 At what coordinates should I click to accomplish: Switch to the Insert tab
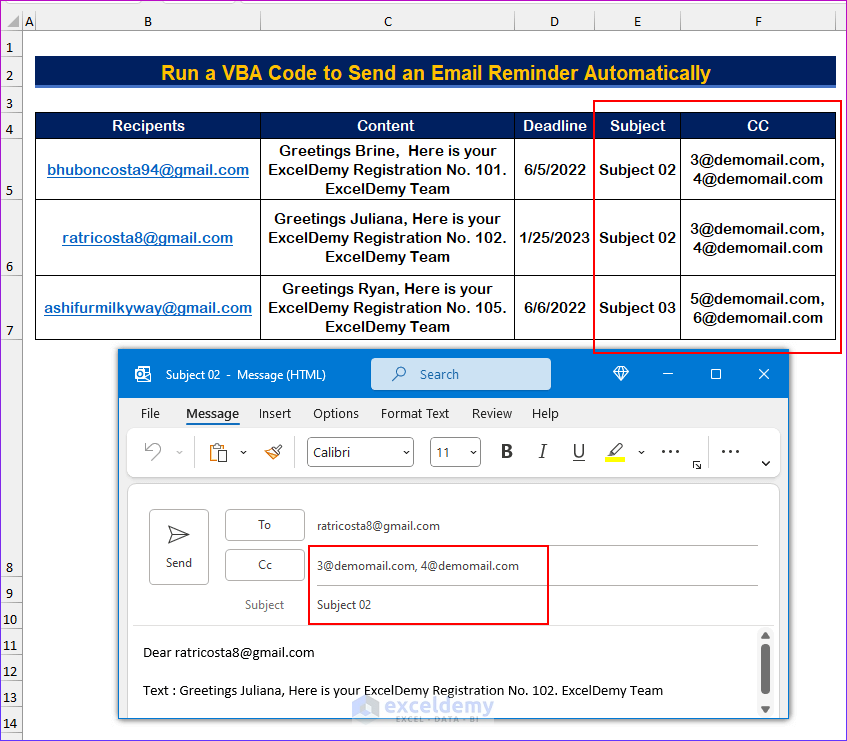[x=274, y=414]
